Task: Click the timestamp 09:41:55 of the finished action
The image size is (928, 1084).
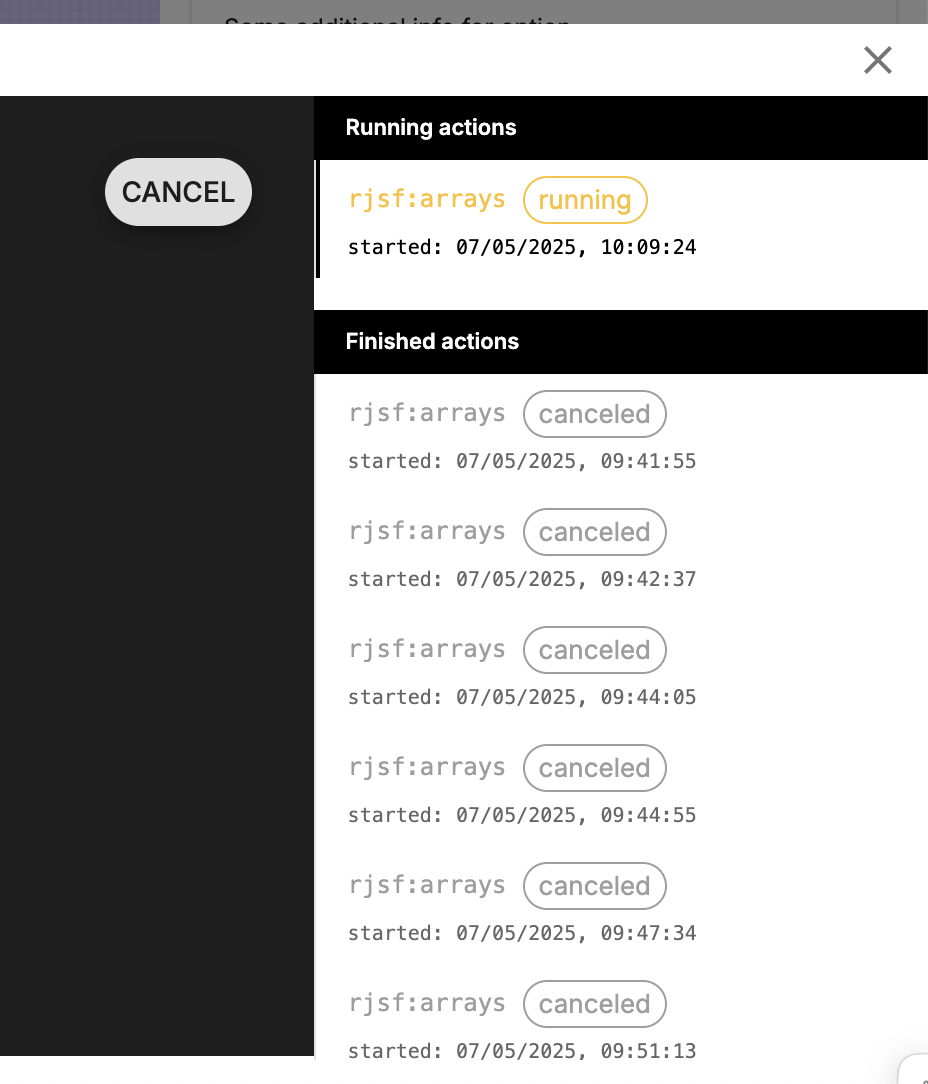Action: pyautogui.click(x=522, y=461)
